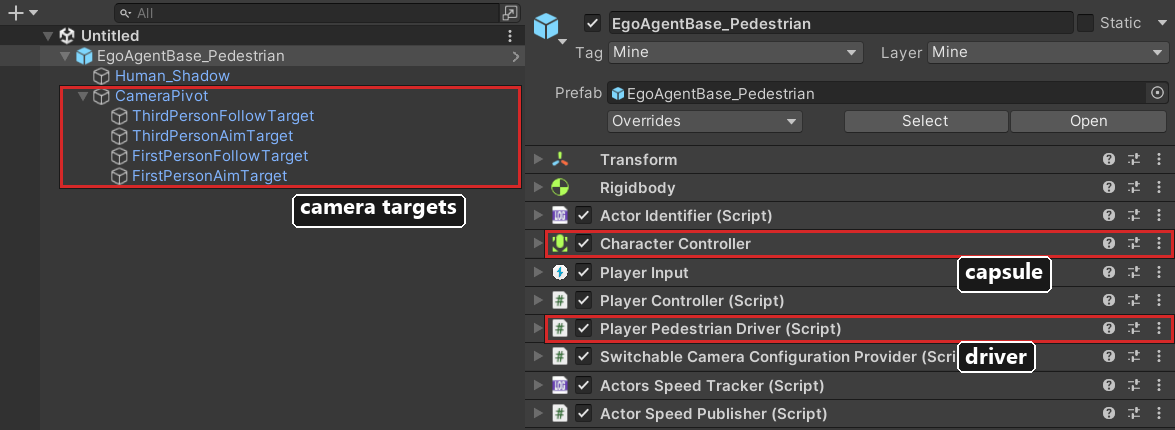1175x430 pixels.
Task: Disable the Actor Speed Publisher checkbox
Action: (x=584, y=413)
